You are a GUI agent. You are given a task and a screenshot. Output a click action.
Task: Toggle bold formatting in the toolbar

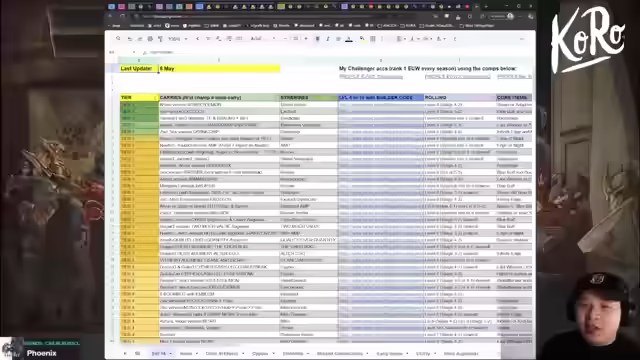[x=318, y=39]
